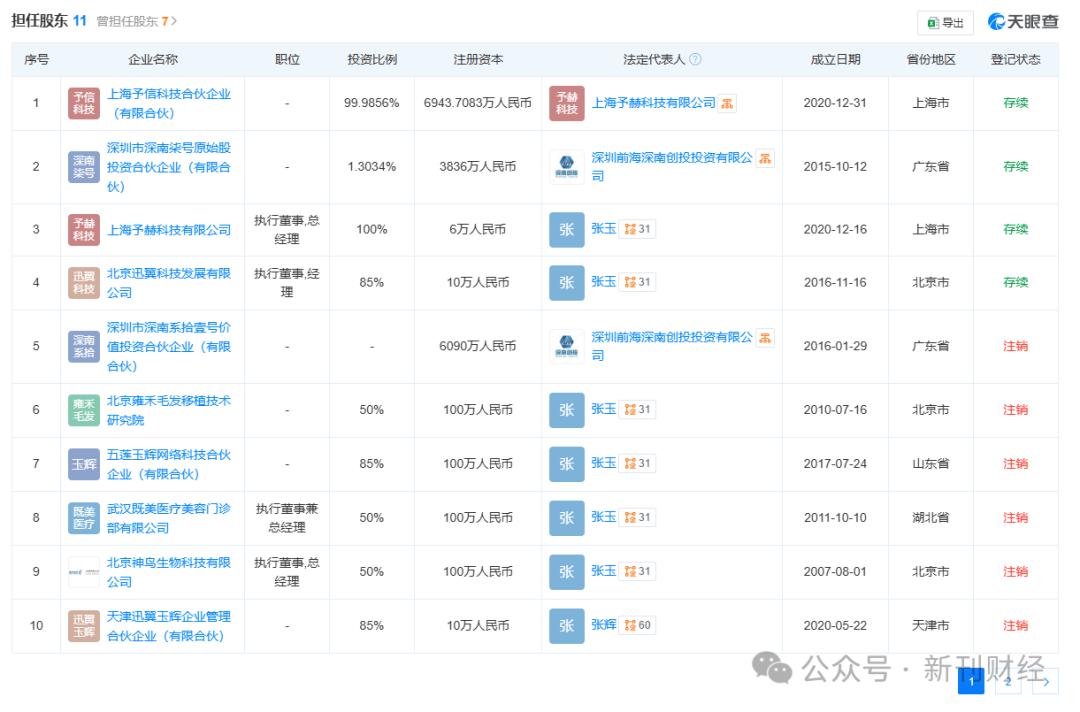Viewport: 1080px width, 712px height.
Task: Click the 北京神鸟生物 logo thumbnail
Action: (x=84, y=572)
